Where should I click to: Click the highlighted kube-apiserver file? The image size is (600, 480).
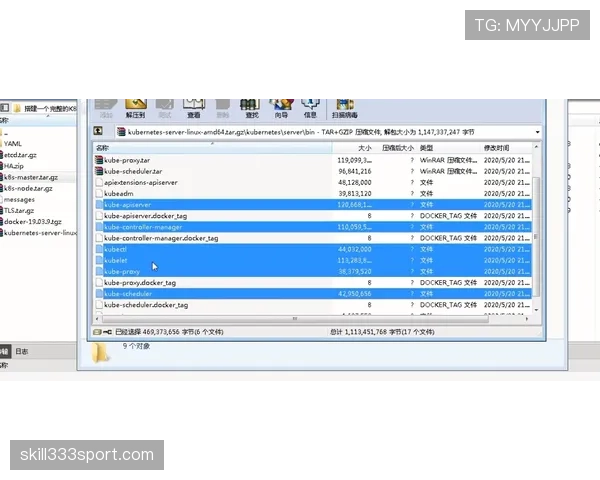click(x=313, y=204)
